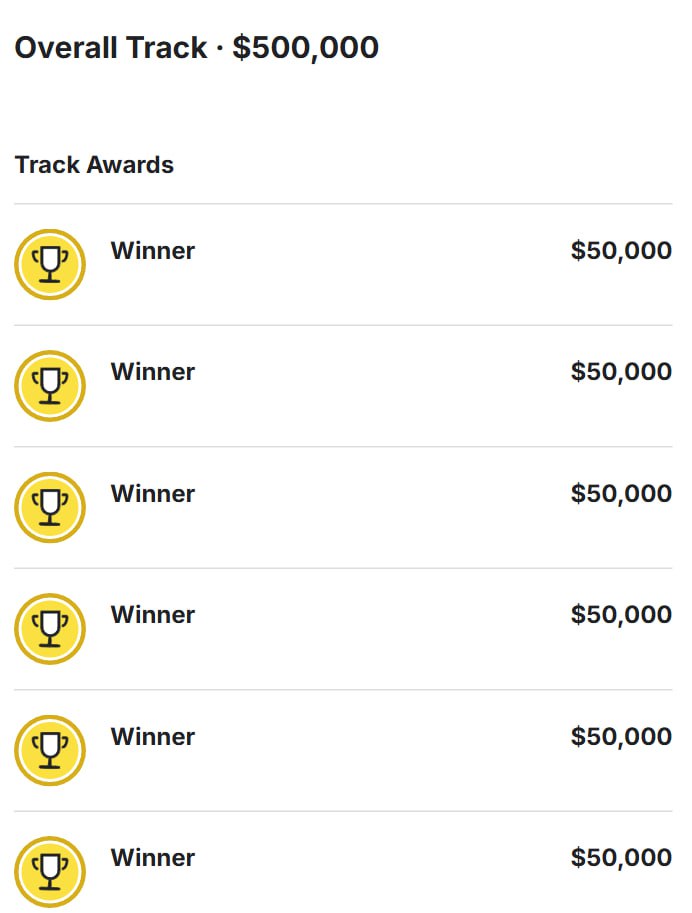Viewport: 692px width, 913px height.
Task: Pick the $50,000 prize in the third row
Action: click(621, 493)
